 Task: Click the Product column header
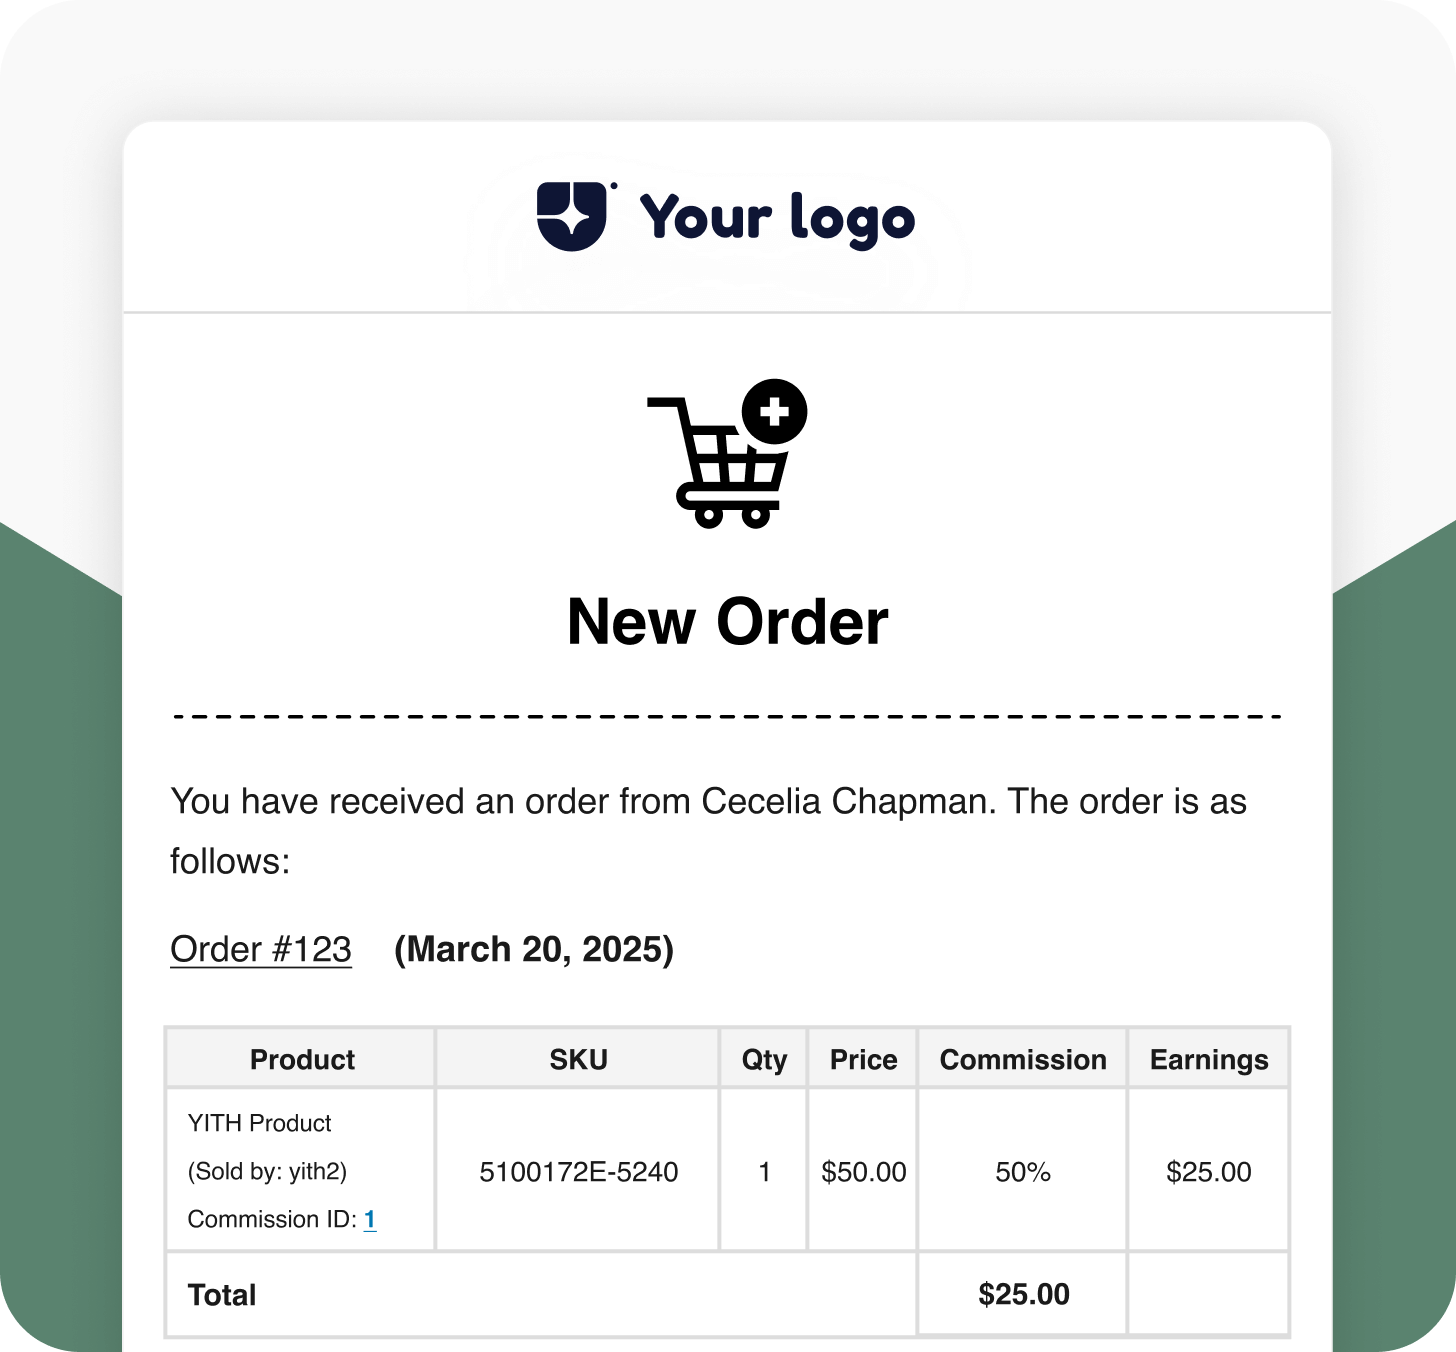click(302, 1059)
